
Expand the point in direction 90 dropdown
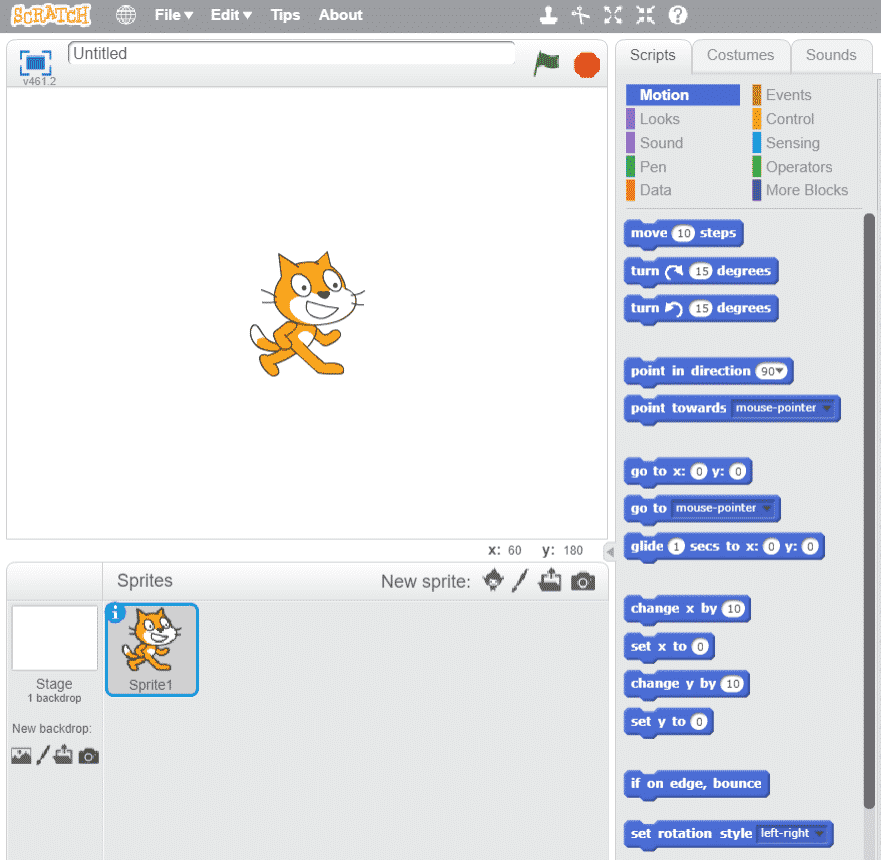(780, 371)
